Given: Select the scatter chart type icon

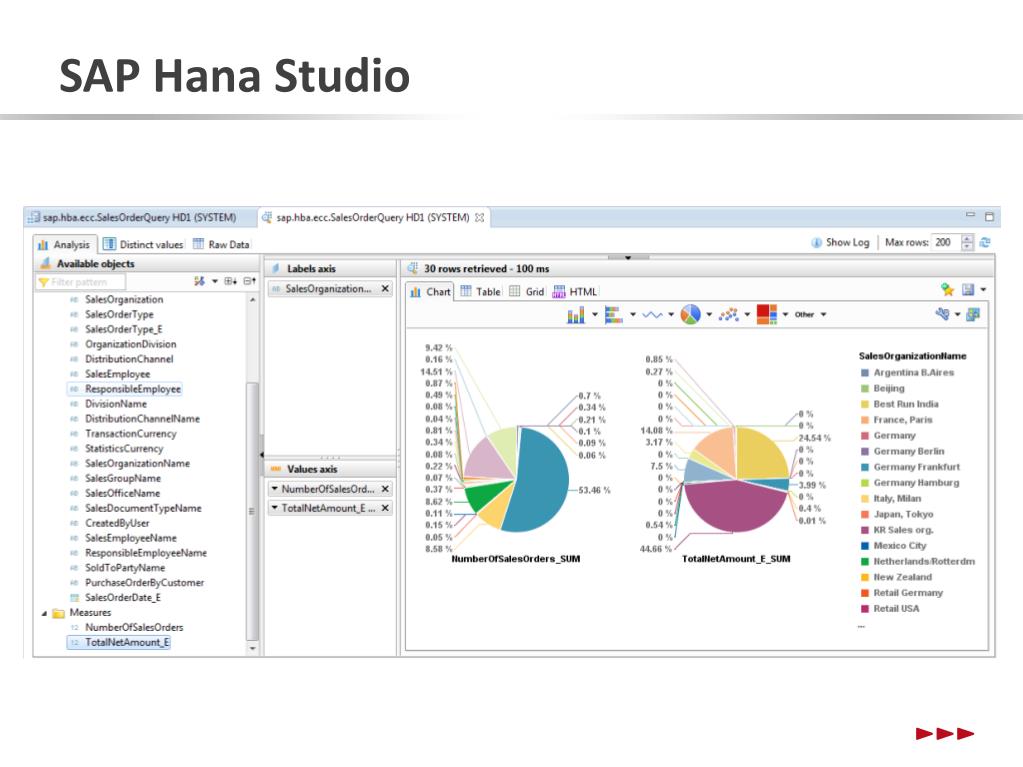Looking at the screenshot, I should click(728, 315).
